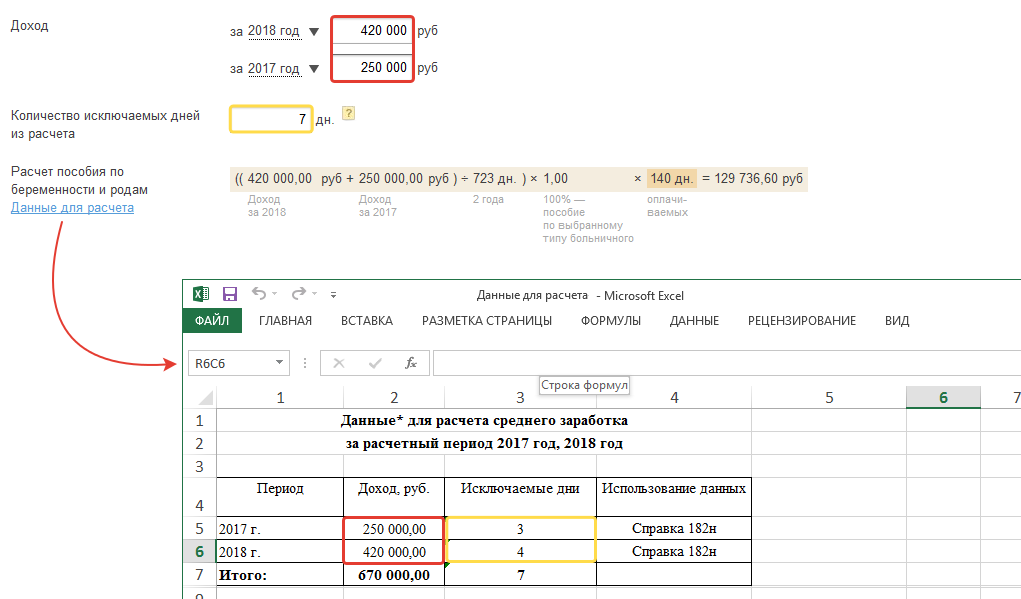Select cell with 420 000,00 income
The image size is (1021, 599).
393,551
